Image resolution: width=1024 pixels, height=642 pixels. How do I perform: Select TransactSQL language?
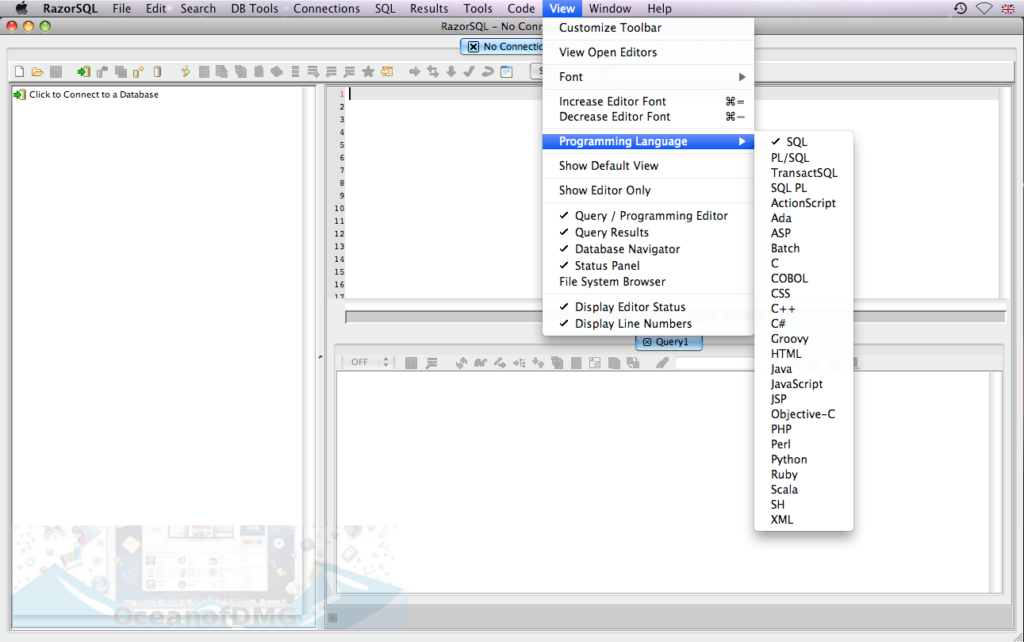[803, 173]
